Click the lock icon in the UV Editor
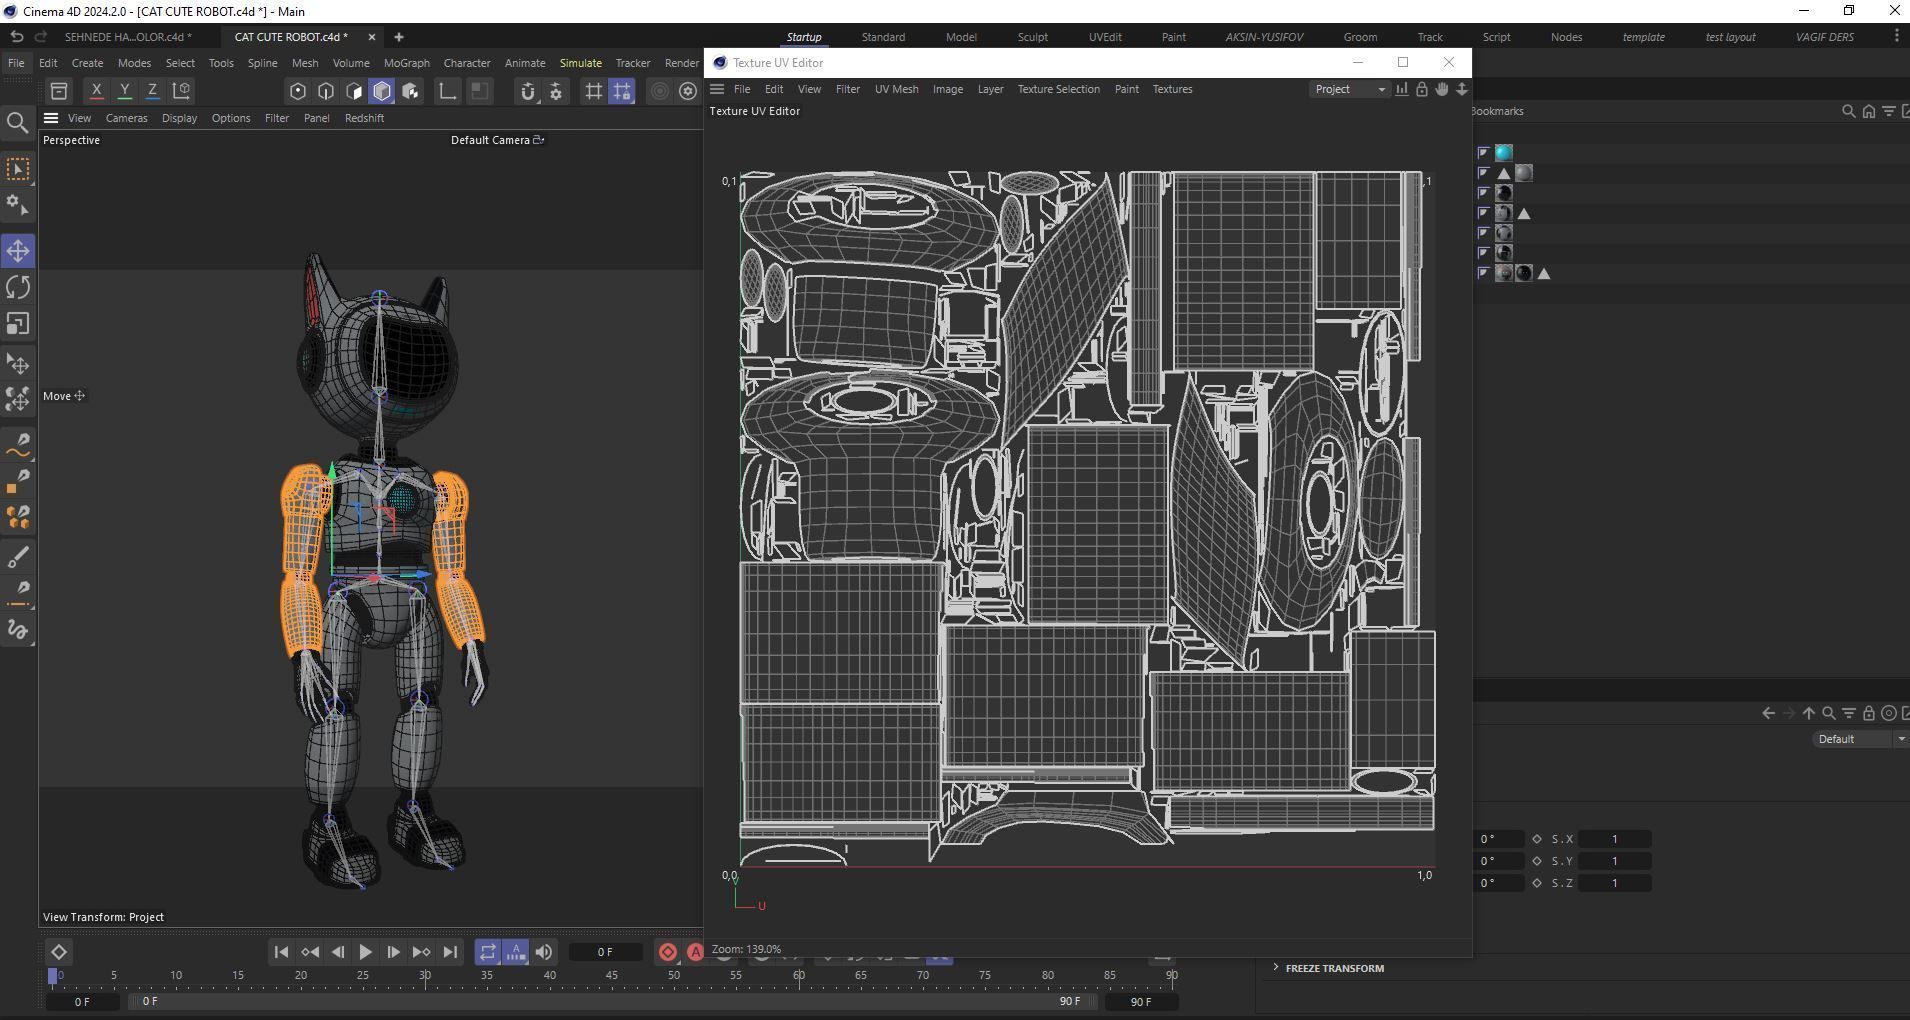This screenshot has width=1910, height=1020. [x=1421, y=89]
